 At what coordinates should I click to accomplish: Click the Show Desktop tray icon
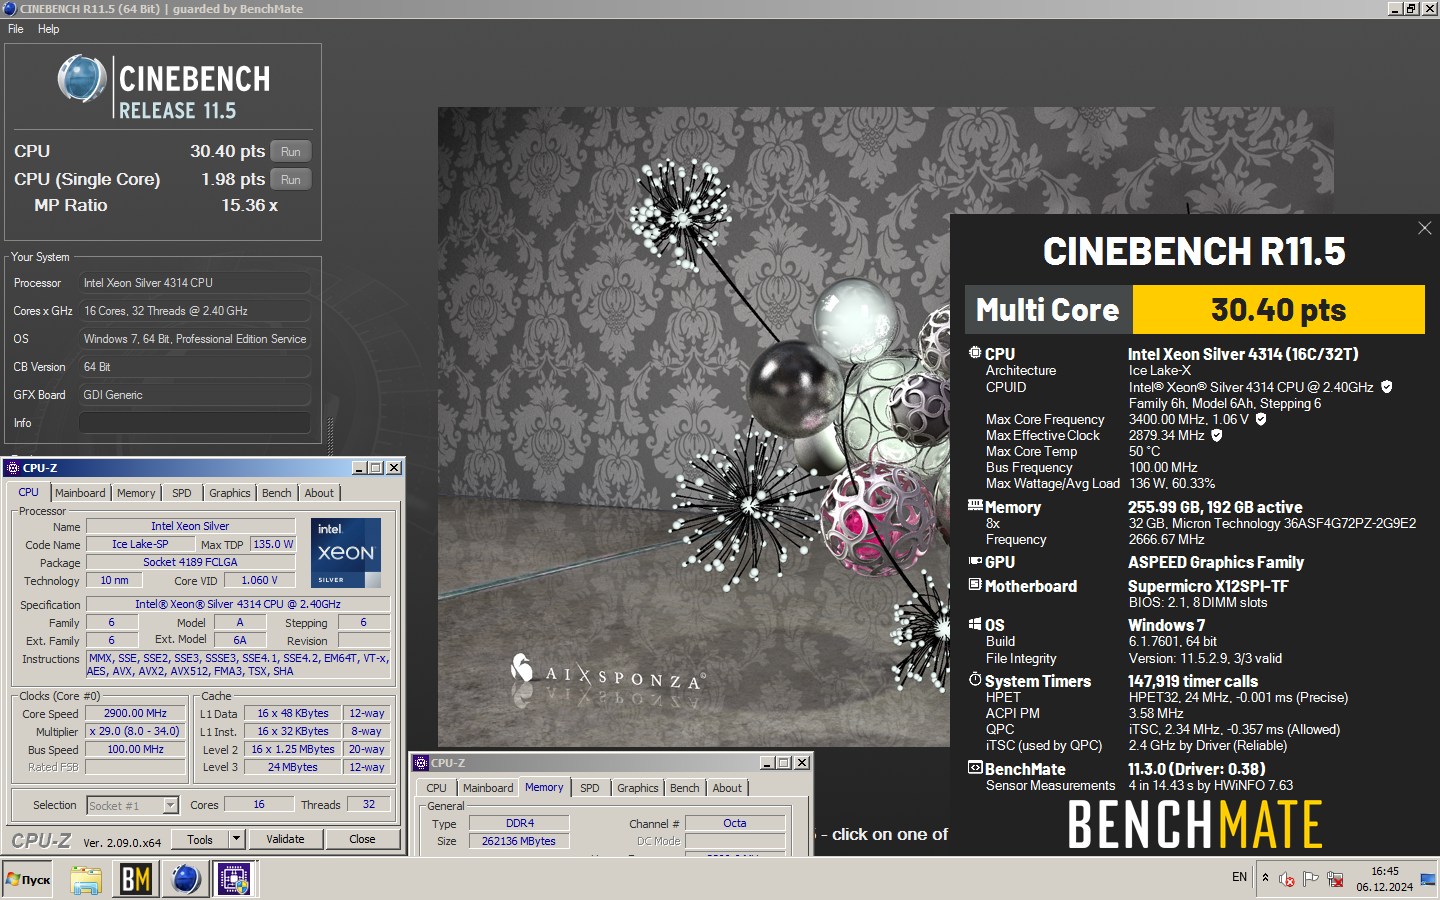pyautogui.click(x=1429, y=880)
